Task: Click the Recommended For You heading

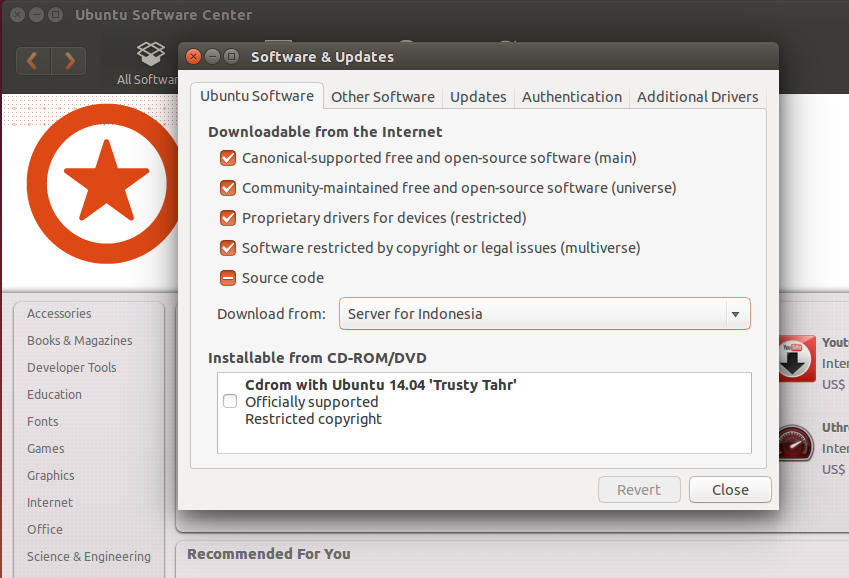Action: pos(269,554)
